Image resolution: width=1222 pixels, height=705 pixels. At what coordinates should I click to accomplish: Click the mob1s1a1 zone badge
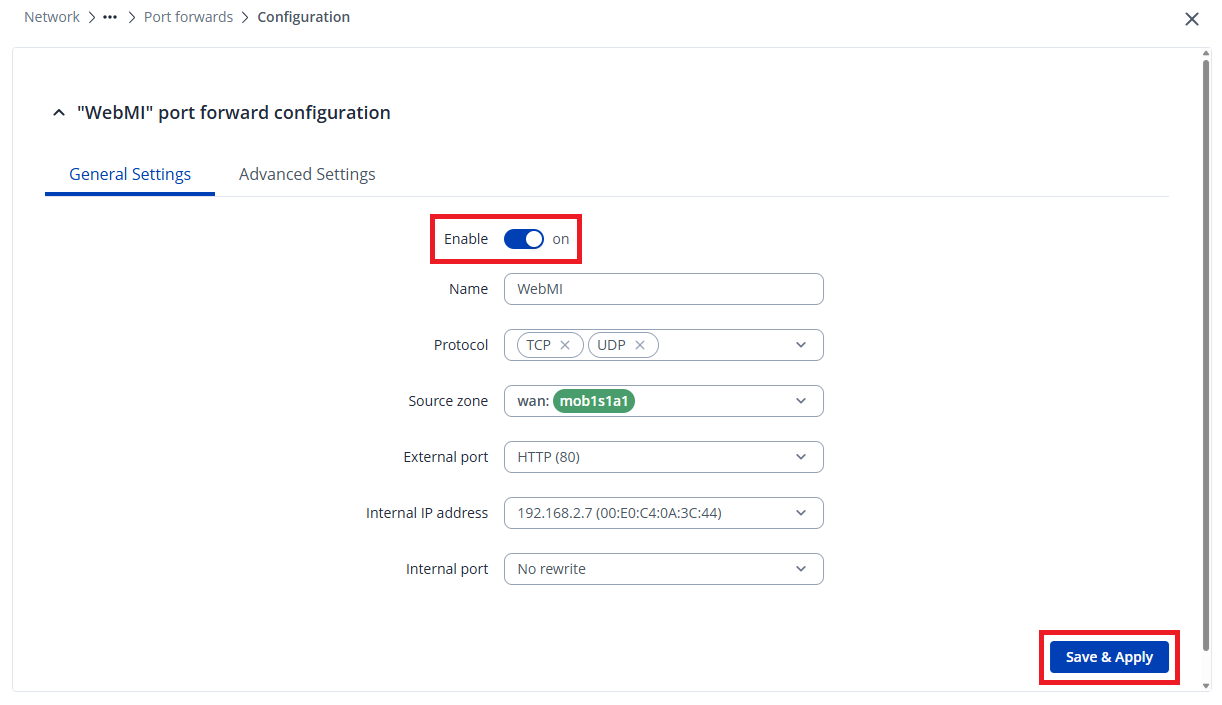coord(597,401)
